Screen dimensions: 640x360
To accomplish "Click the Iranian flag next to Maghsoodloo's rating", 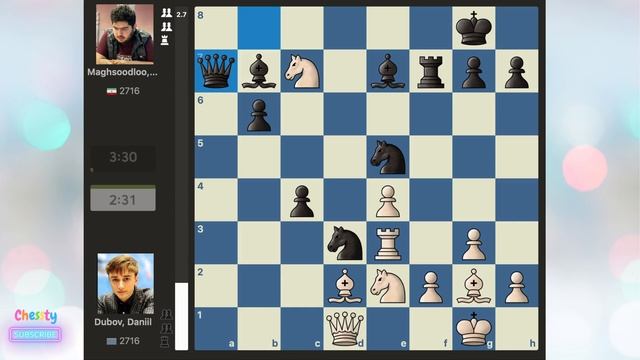I will (x=112, y=91).
